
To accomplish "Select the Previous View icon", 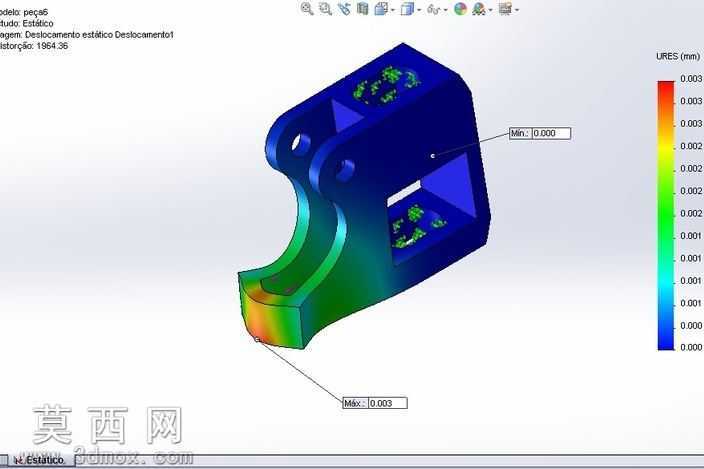I will (344, 9).
